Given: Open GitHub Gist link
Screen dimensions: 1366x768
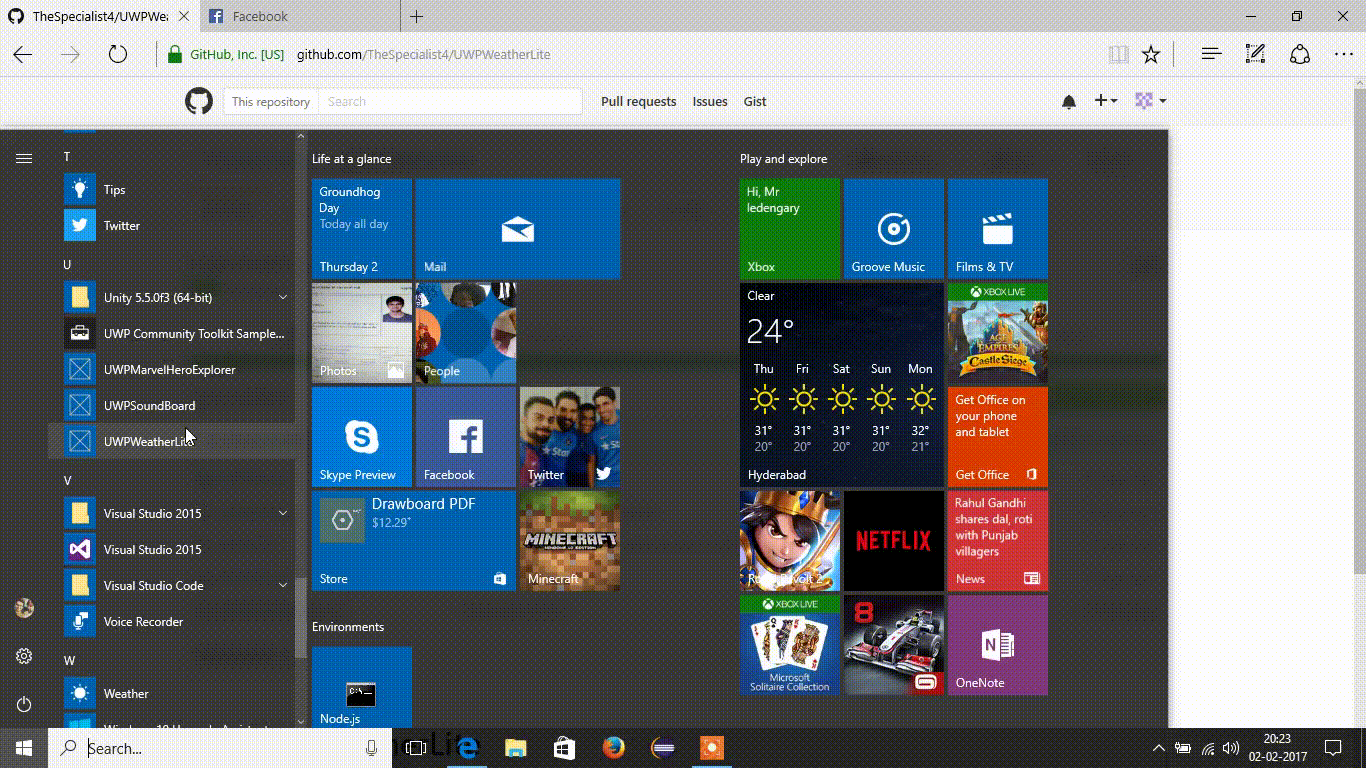Looking at the screenshot, I should pyautogui.click(x=755, y=101).
